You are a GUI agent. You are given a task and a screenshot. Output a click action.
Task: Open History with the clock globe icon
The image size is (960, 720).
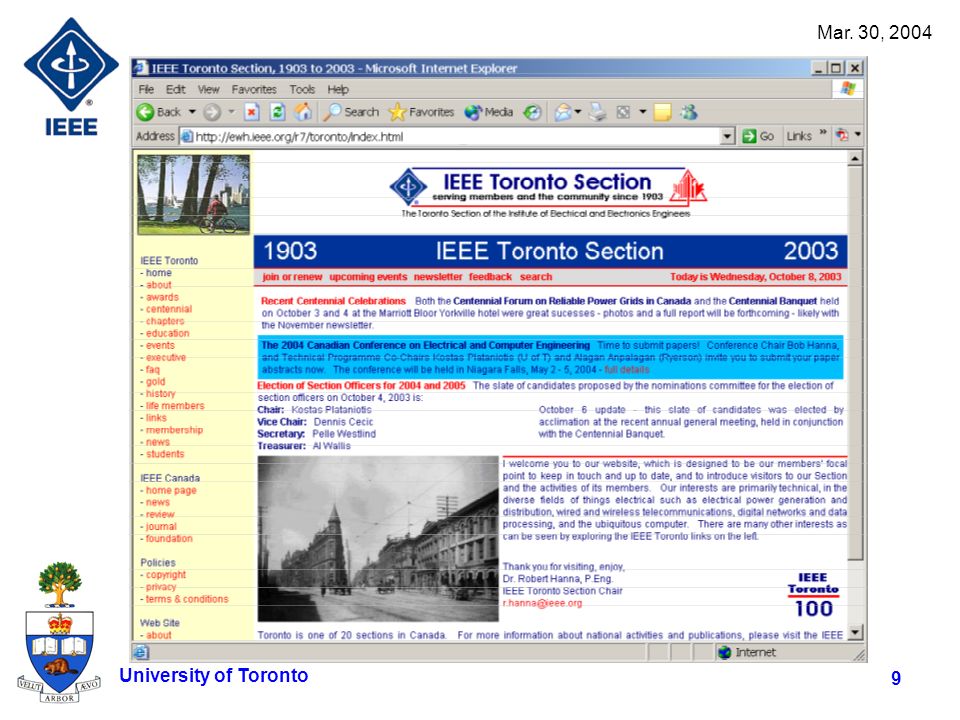coord(533,112)
